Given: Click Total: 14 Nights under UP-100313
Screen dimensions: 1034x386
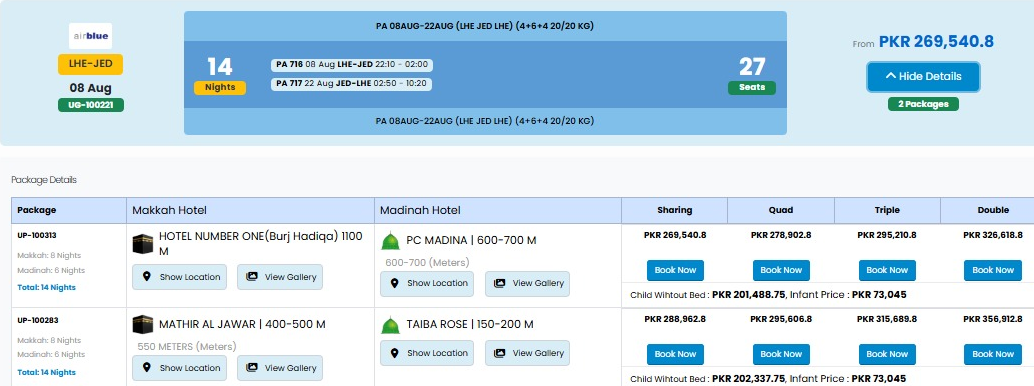Looking at the screenshot, I should pyautogui.click(x=46, y=288).
